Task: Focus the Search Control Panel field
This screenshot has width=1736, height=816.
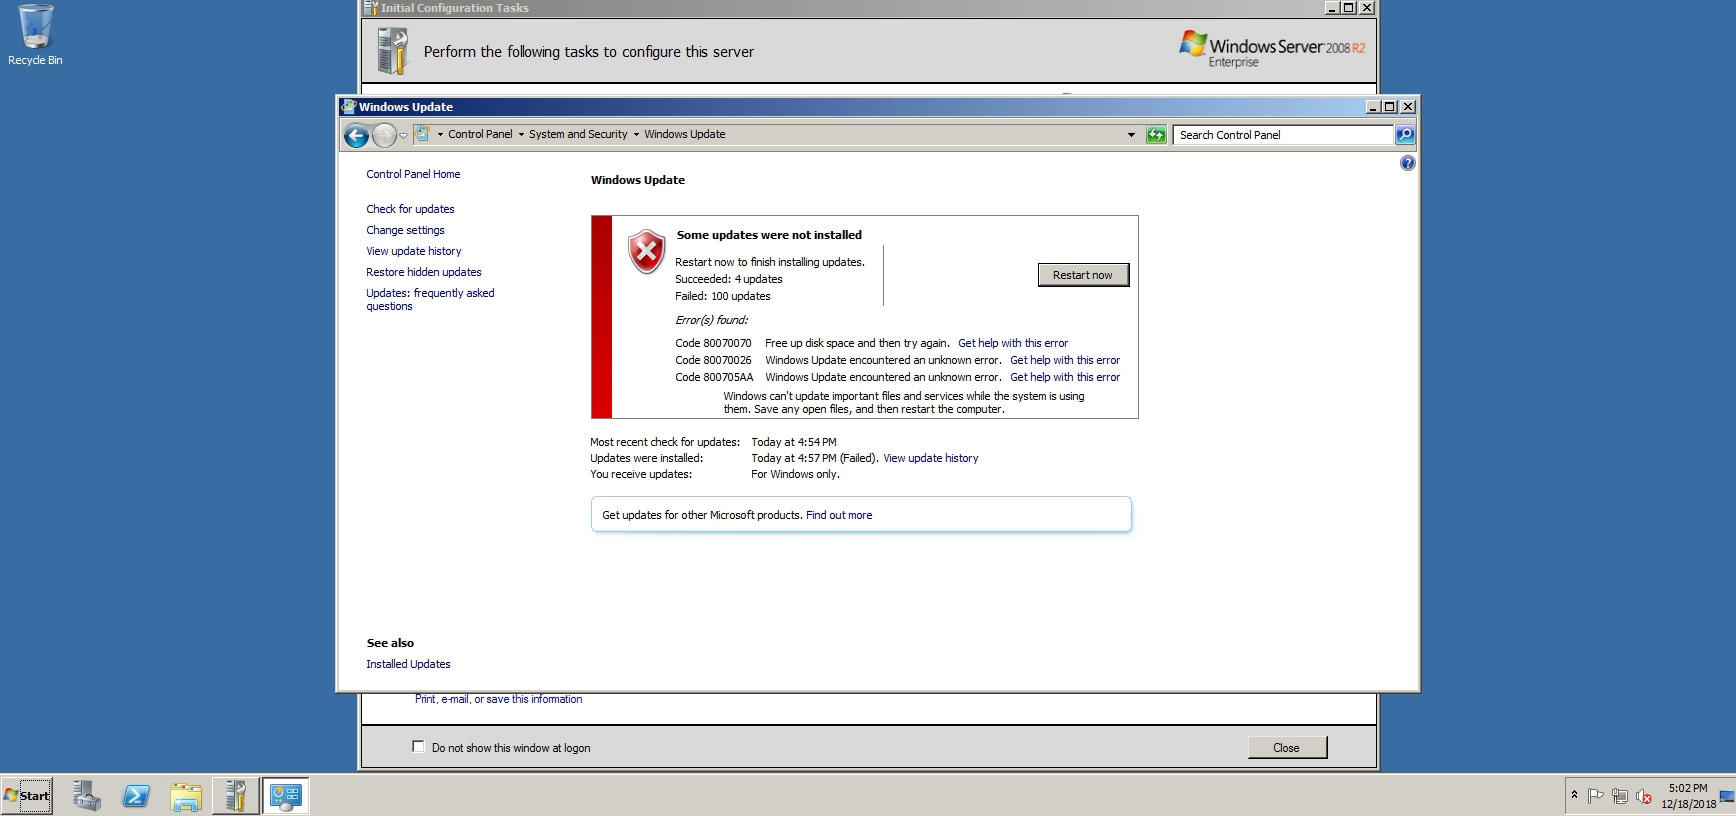Action: pos(1284,135)
